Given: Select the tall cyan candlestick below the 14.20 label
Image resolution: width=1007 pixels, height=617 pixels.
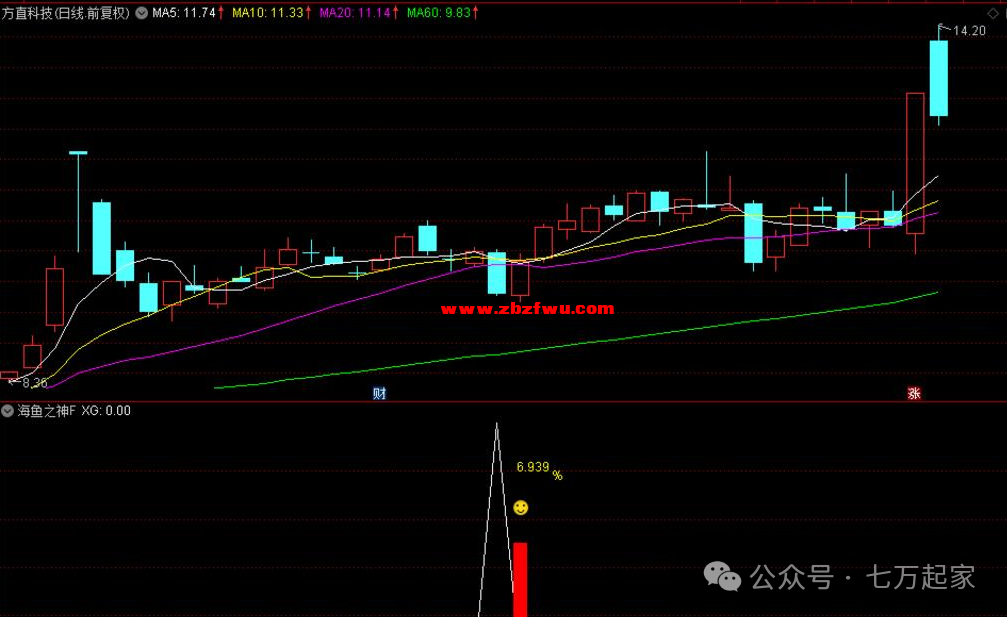Looking at the screenshot, I should 939,78.
